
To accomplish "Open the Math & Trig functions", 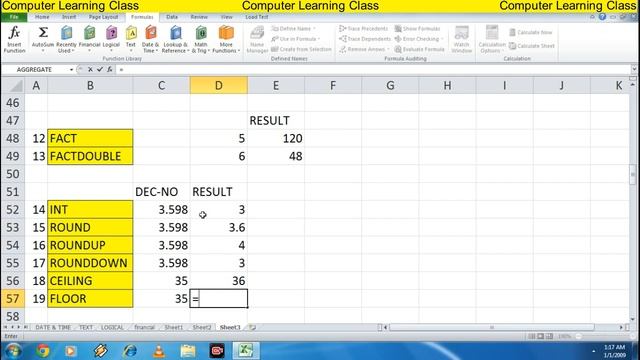I will pos(201,39).
